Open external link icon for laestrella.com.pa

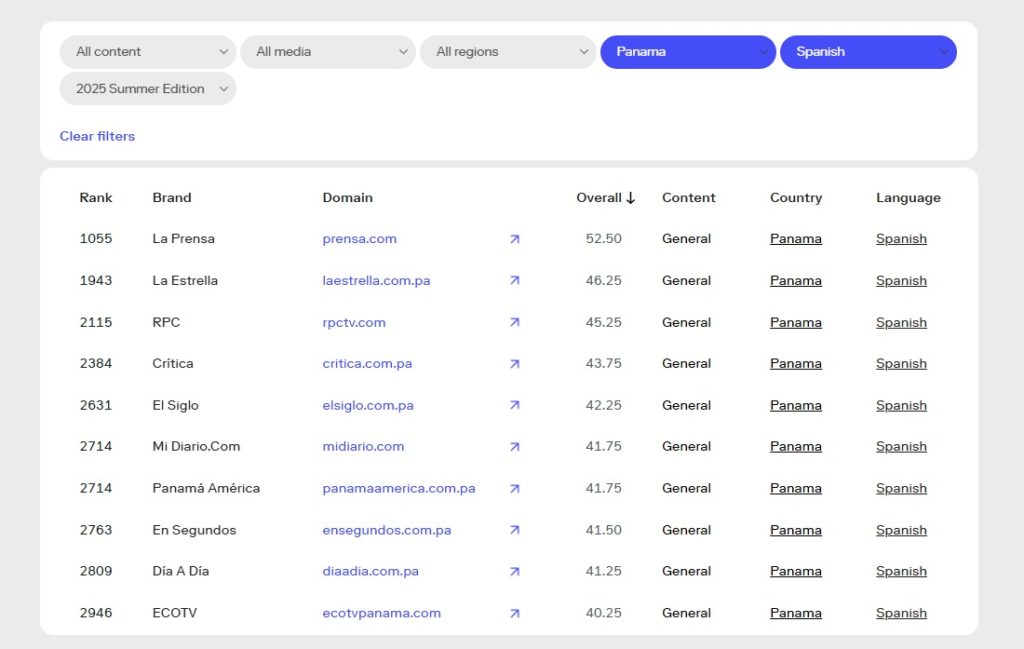(x=515, y=281)
